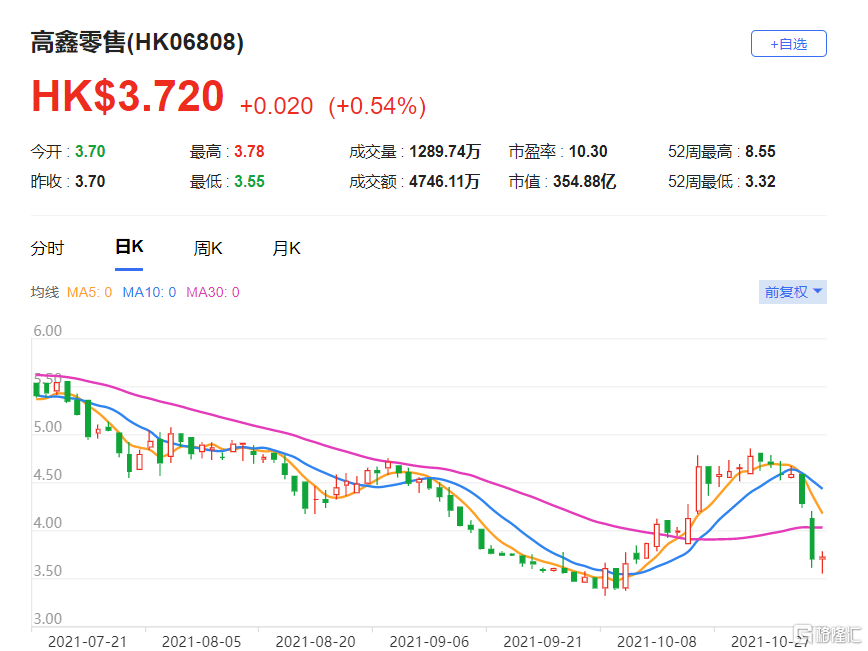868x651 pixels.
Task: Click the 2021-09-21 date axis label
Action: pyautogui.click(x=542, y=642)
